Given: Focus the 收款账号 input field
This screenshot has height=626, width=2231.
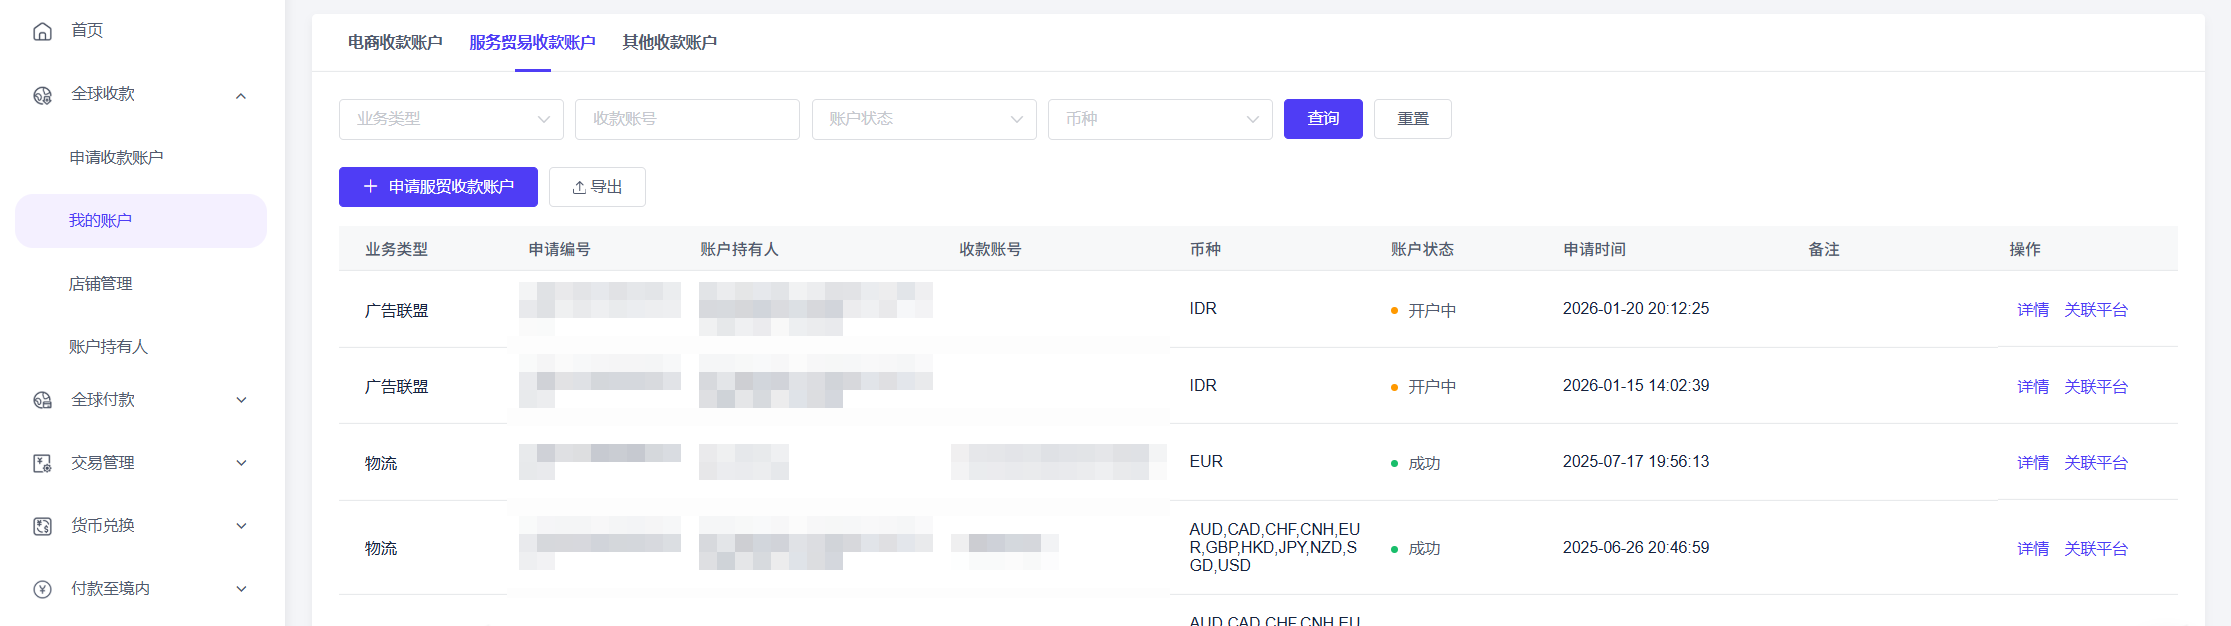Looking at the screenshot, I should click(687, 119).
